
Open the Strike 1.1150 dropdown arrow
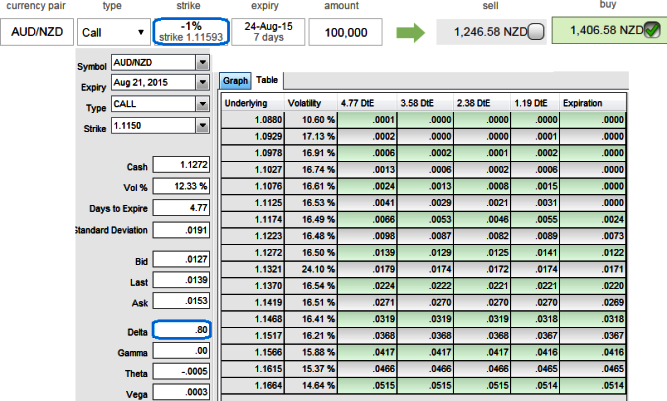click(x=203, y=125)
